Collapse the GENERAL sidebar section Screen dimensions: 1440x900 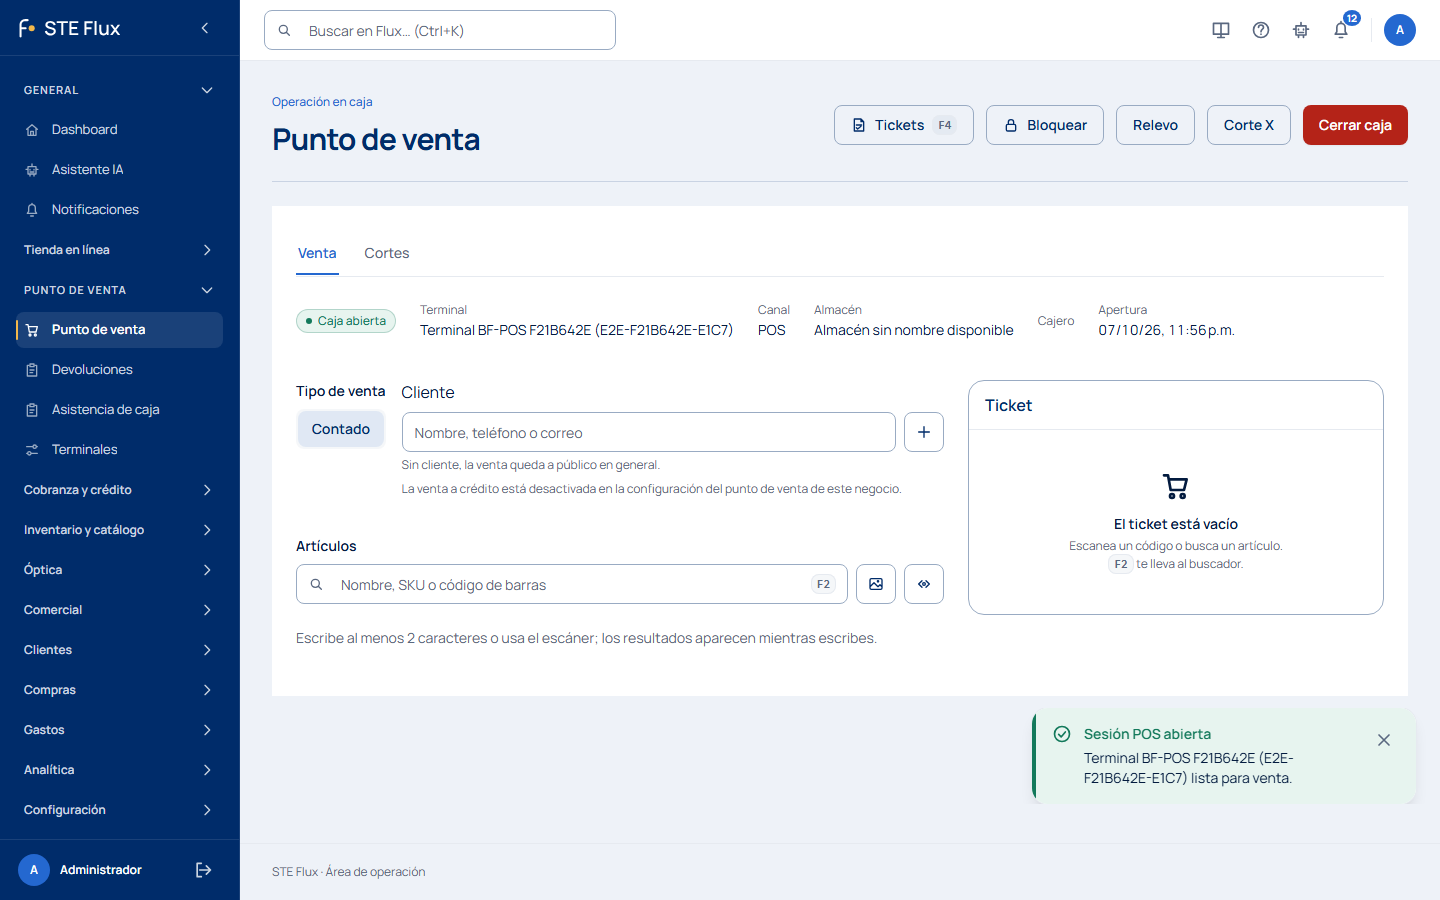pos(120,90)
